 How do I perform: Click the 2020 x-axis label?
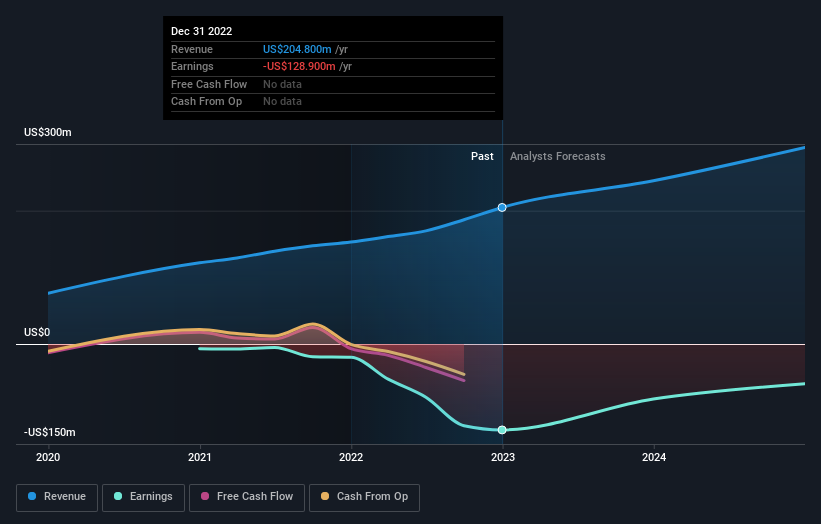pyautogui.click(x=48, y=457)
